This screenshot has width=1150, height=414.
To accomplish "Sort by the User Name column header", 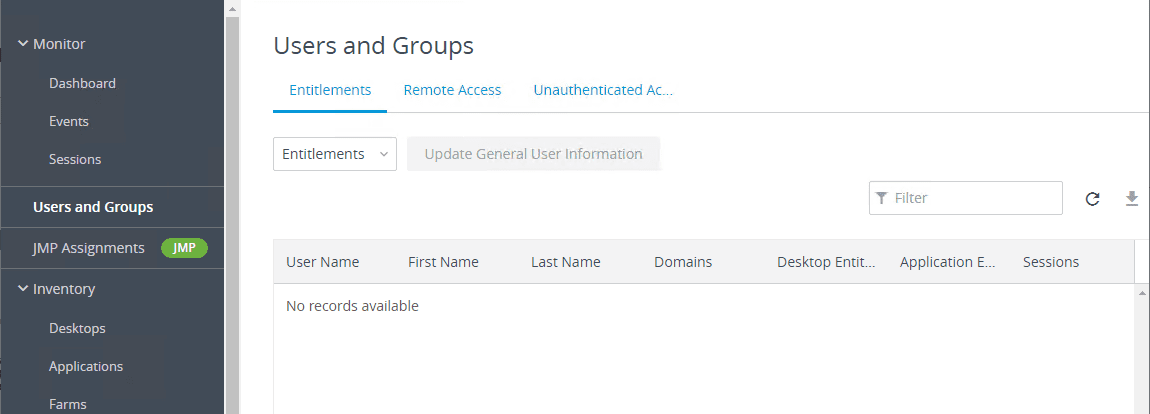I will 322,262.
